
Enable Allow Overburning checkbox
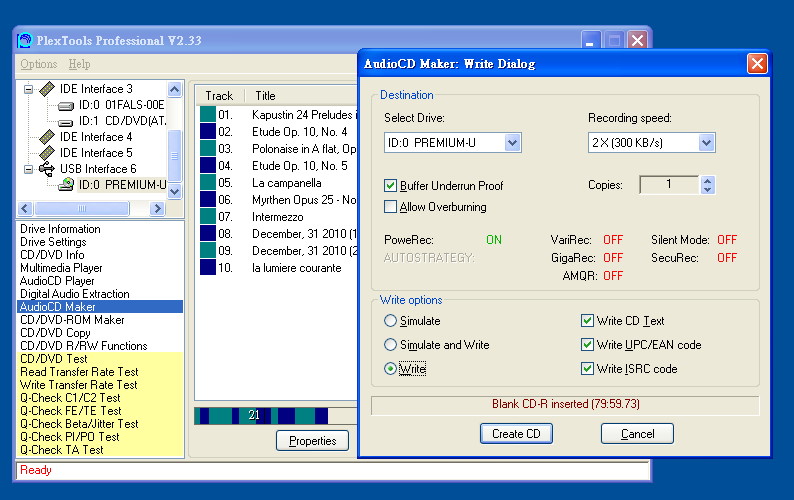[x=390, y=207]
